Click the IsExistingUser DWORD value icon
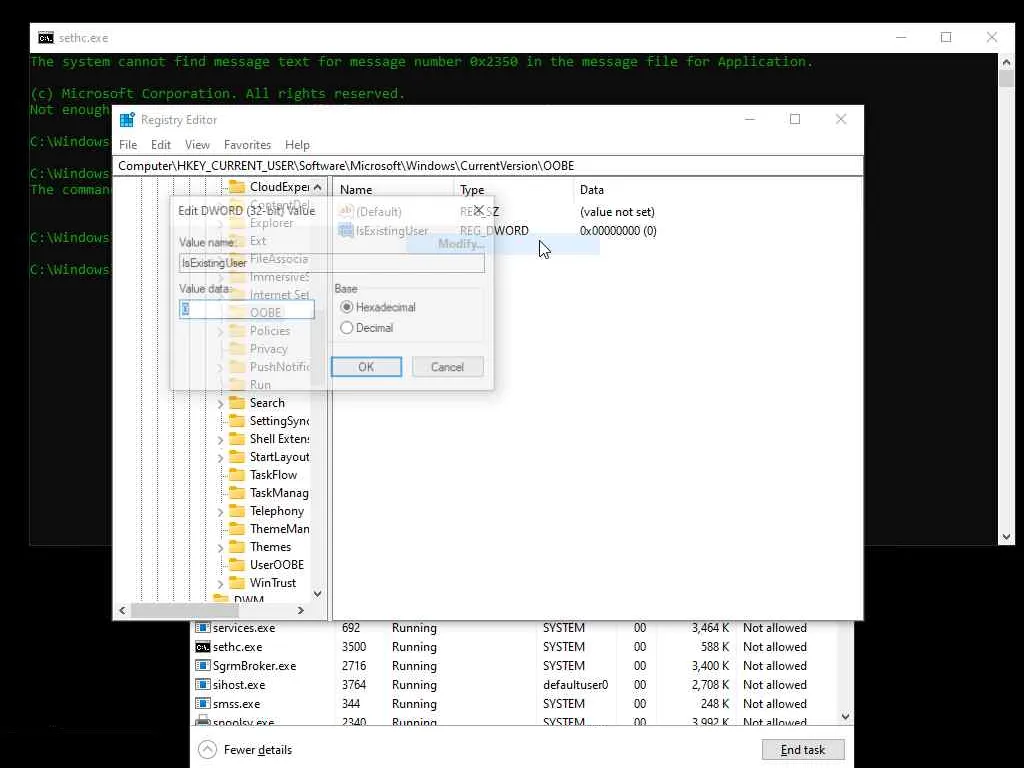This screenshot has width=1024, height=768. 345,231
